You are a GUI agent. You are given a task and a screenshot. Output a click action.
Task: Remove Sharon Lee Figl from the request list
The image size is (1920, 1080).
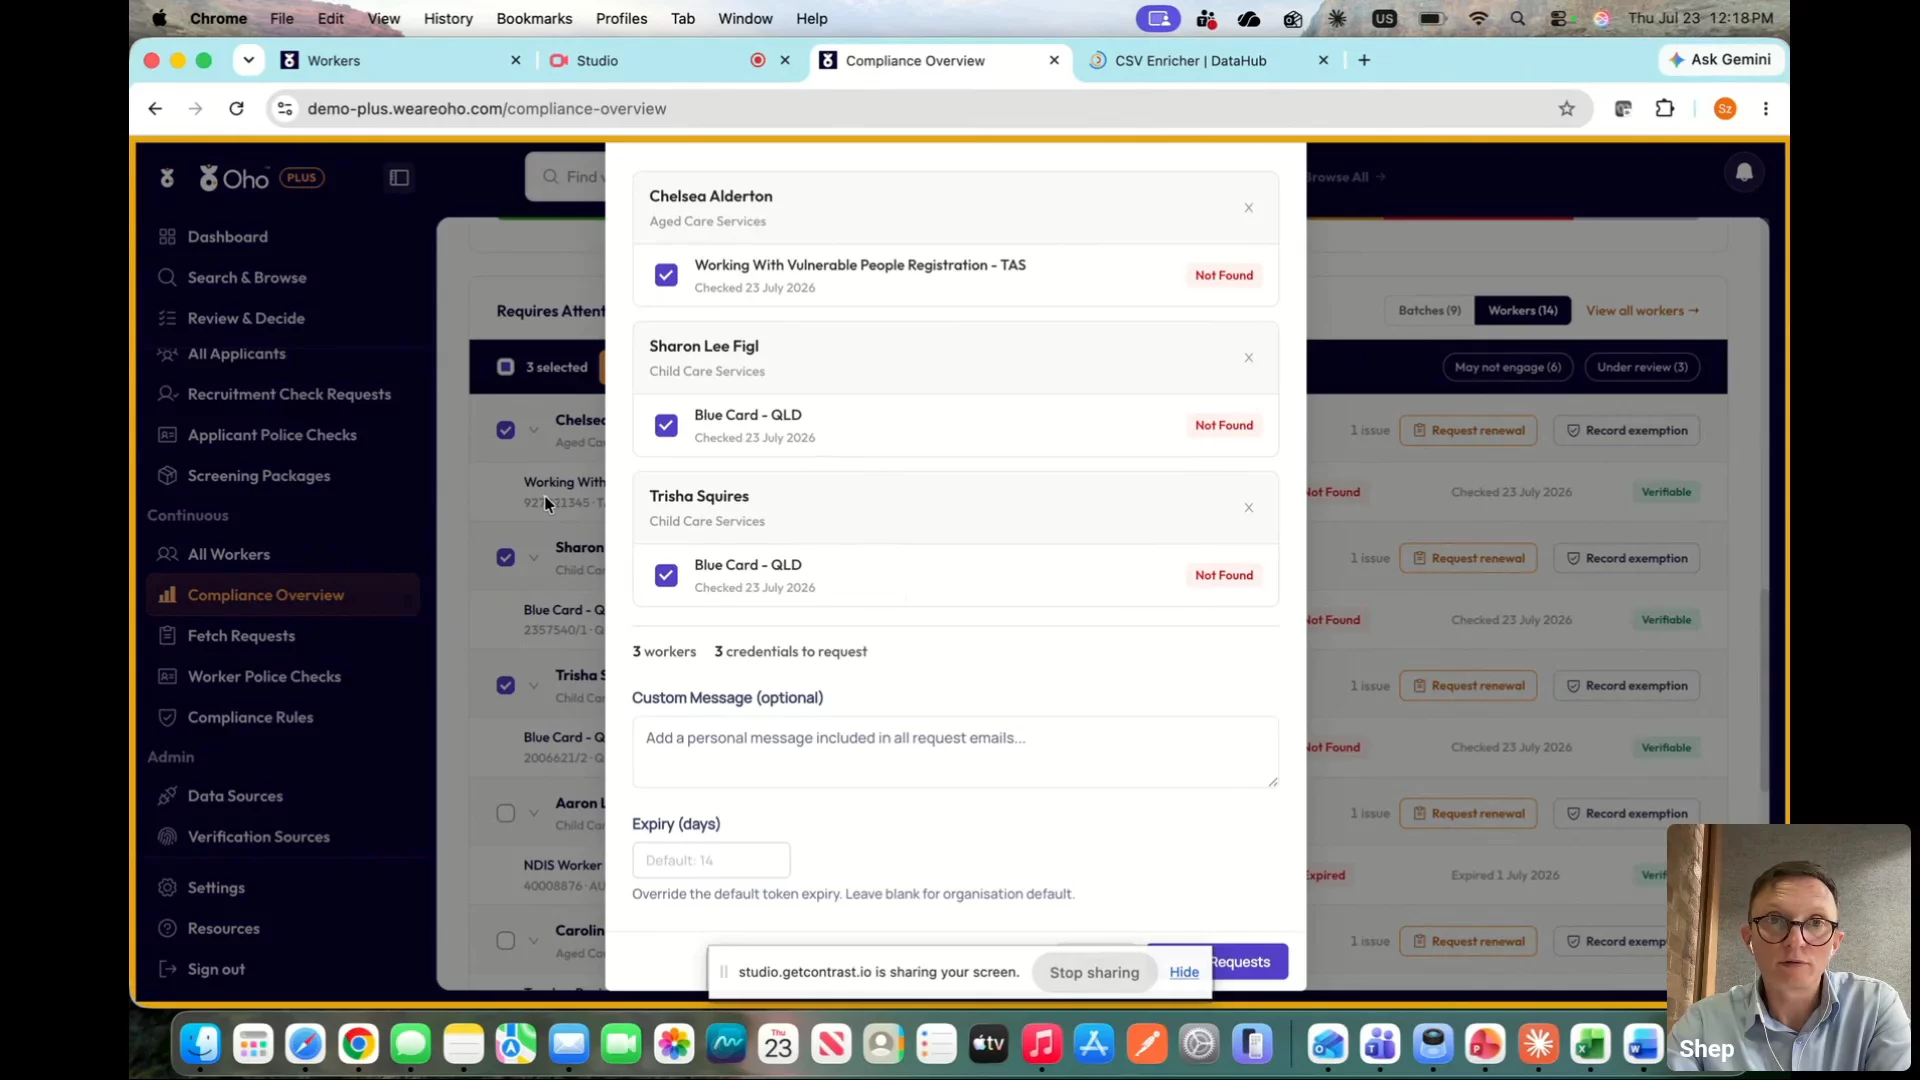pos(1249,358)
